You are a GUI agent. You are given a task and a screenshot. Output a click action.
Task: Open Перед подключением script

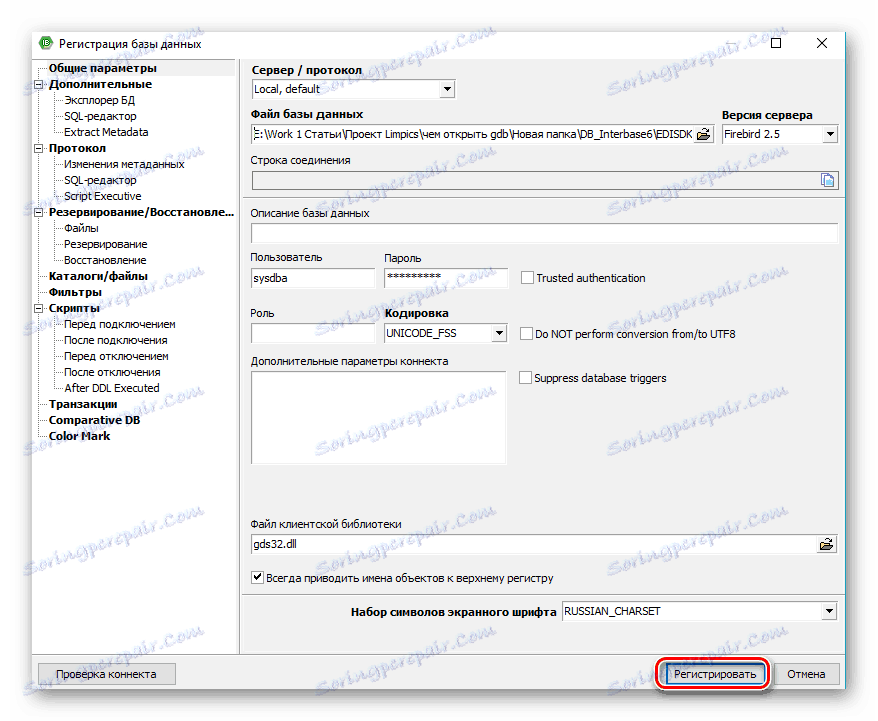click(119, 324)
